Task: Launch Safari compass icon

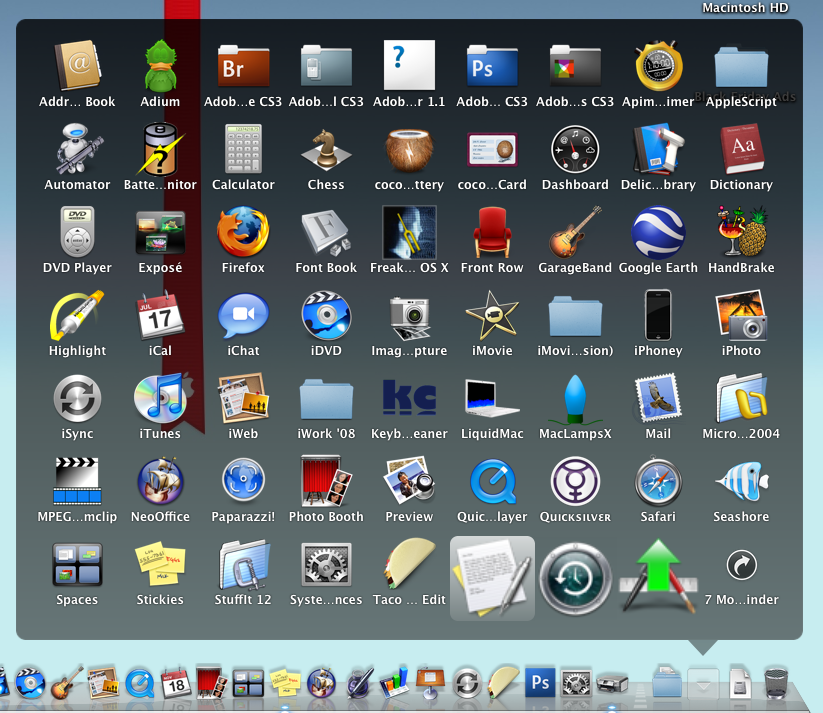Action: 658,481
